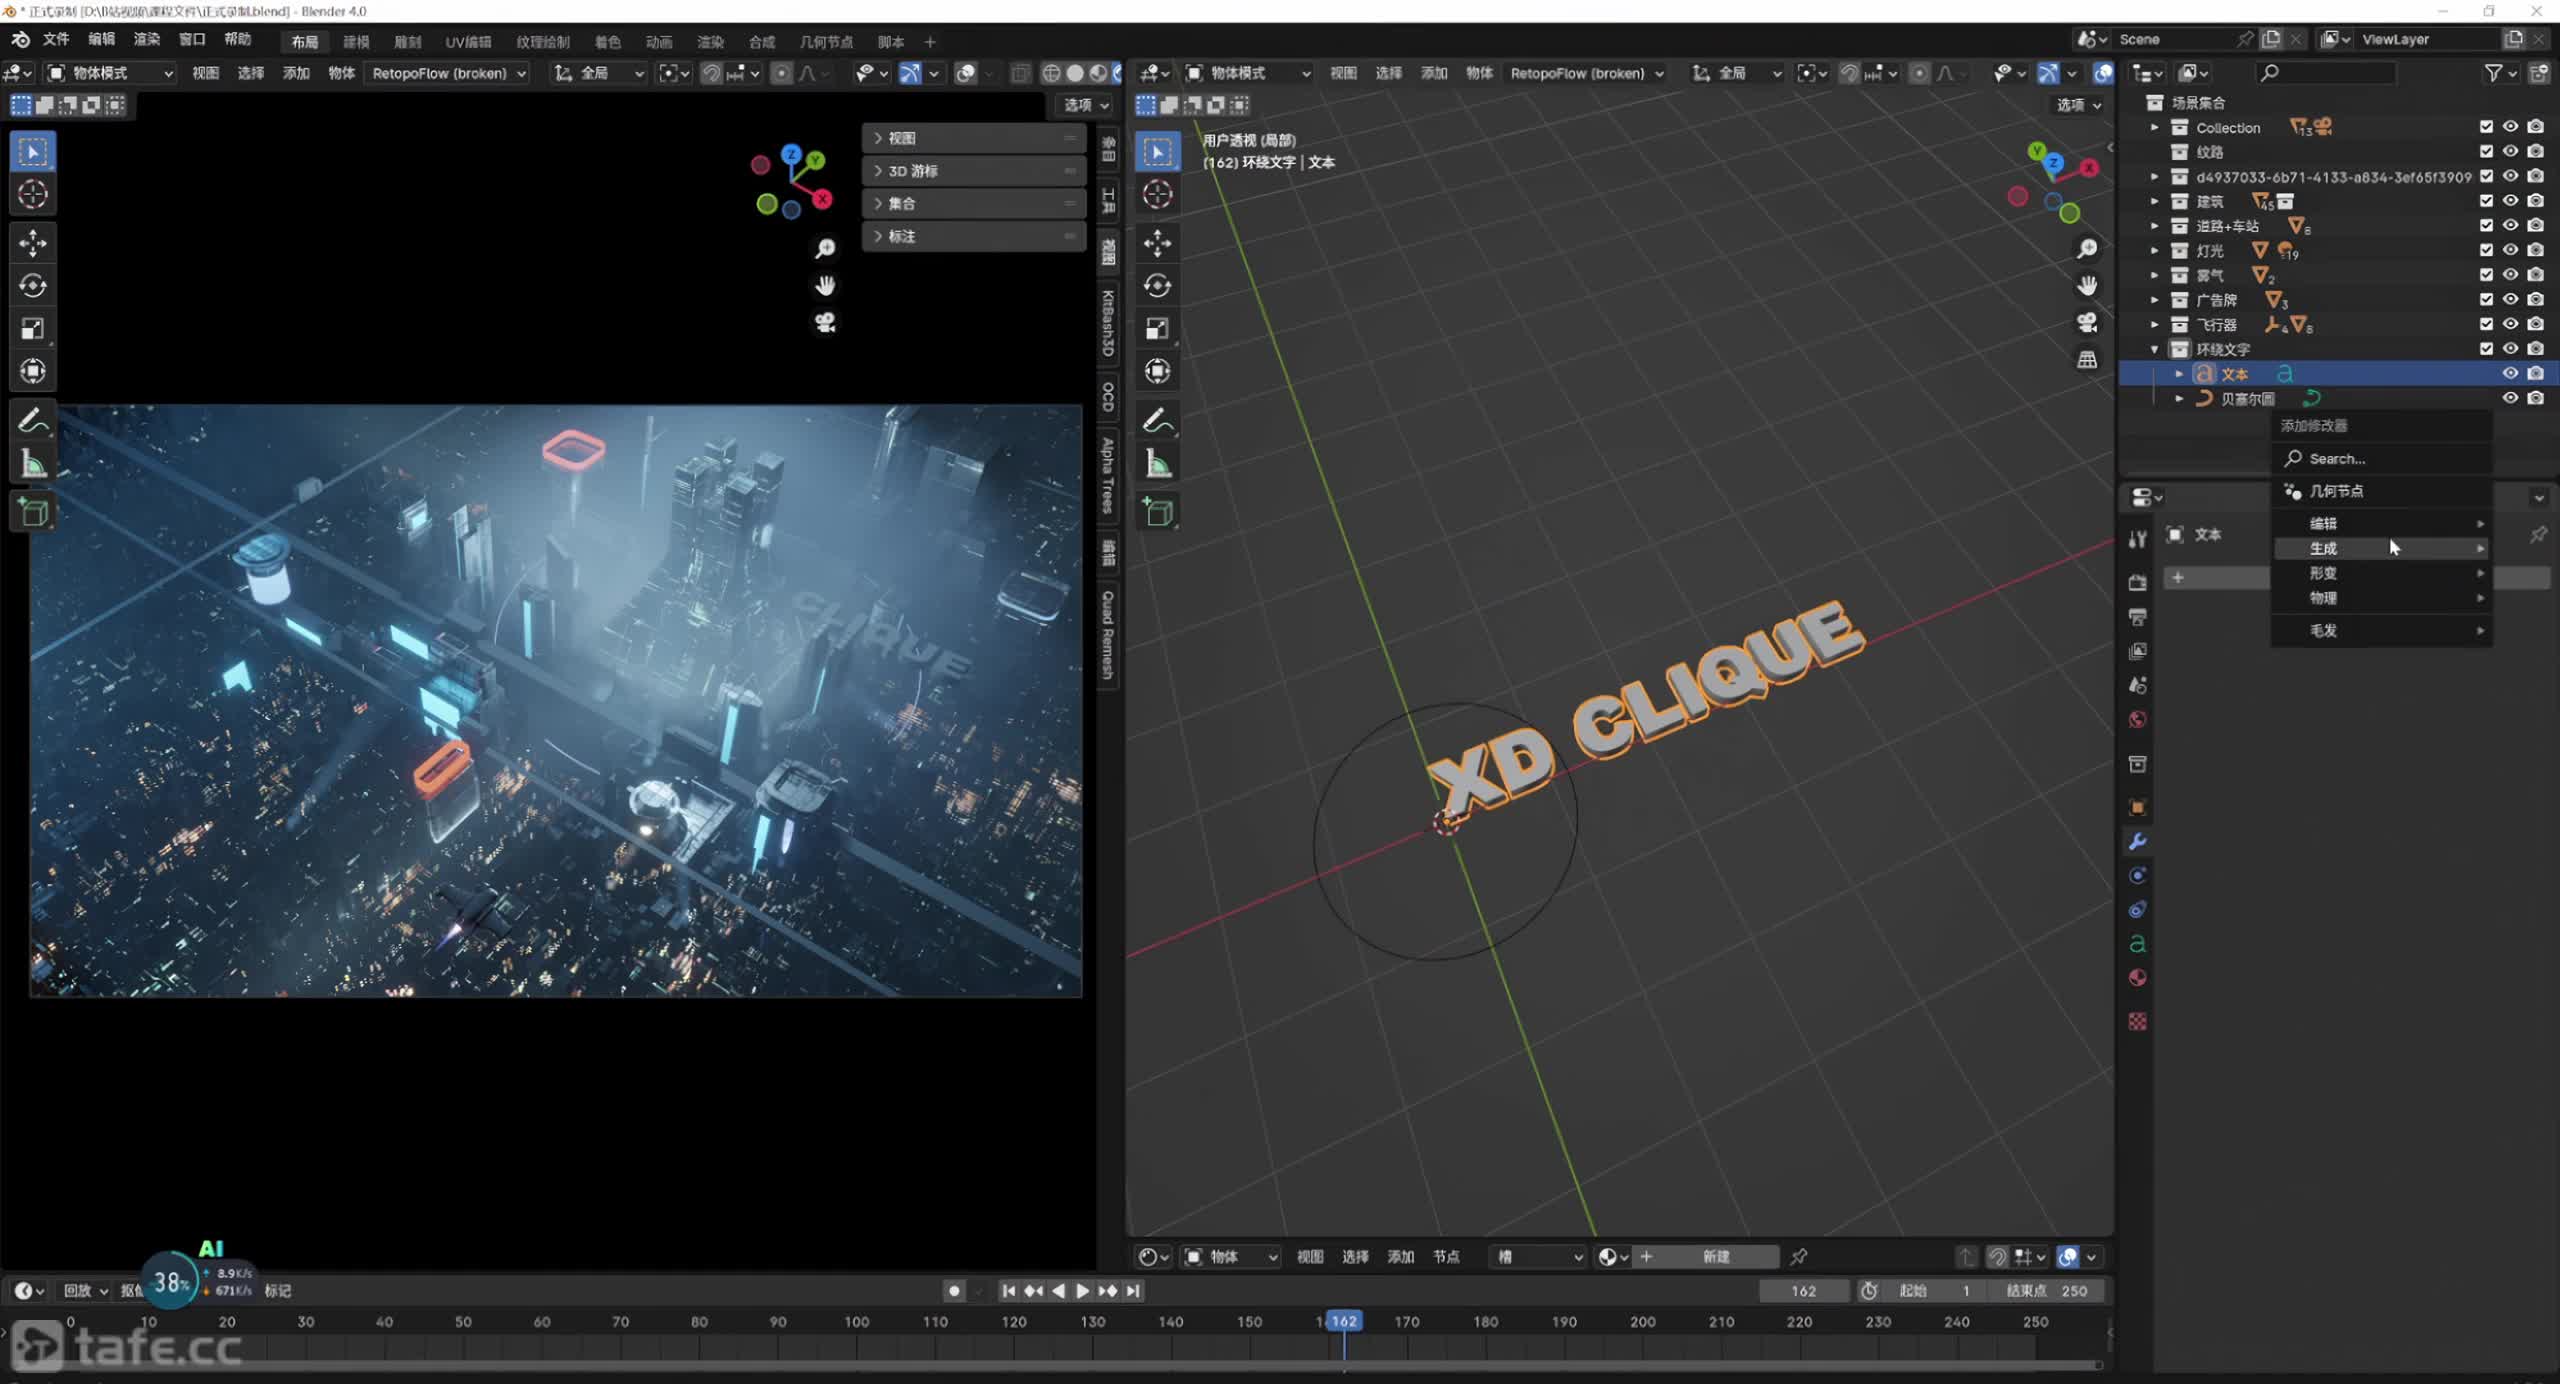2560x1384 pixels.
Task: Choose 几何节点 in add modifier menu
Action: pyautogui.click(x=2382, y=491)
